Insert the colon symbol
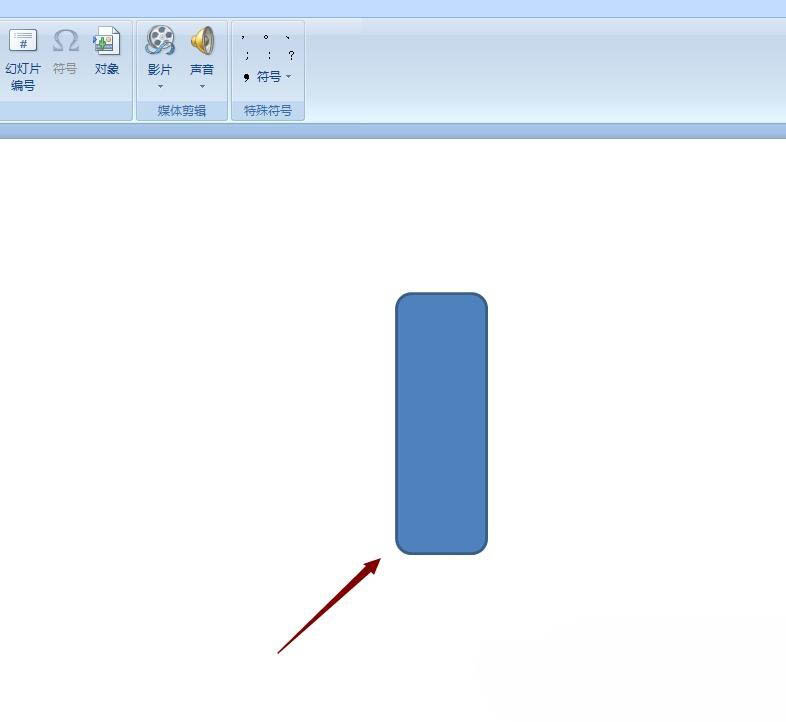 point(269,55)
